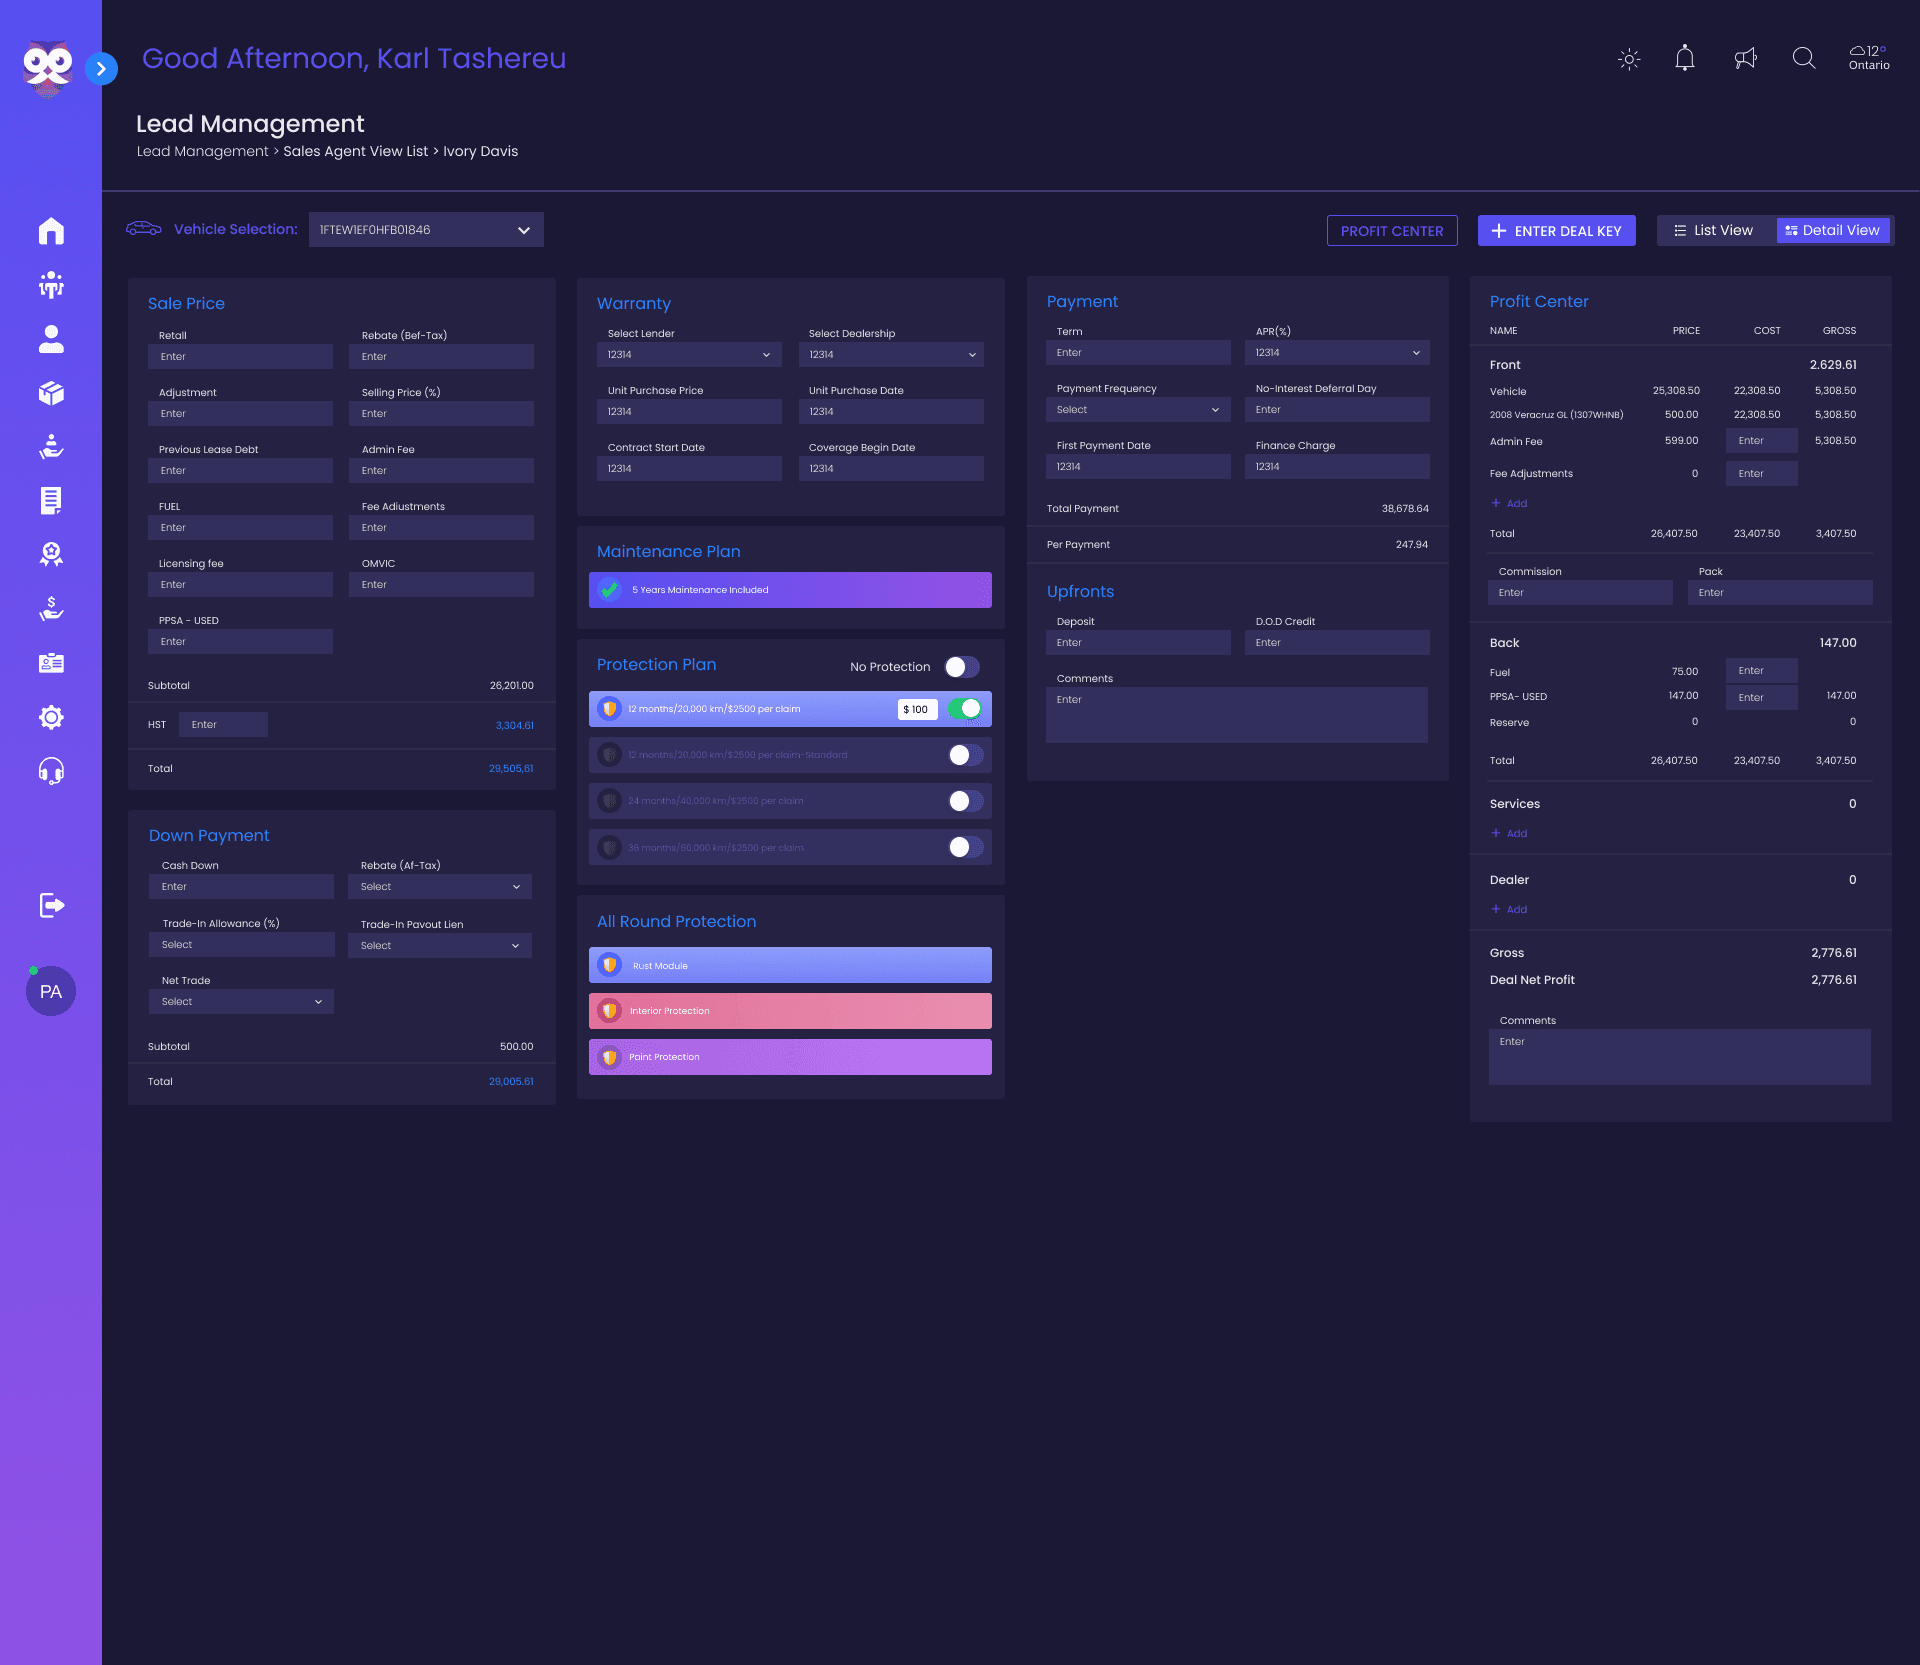Screen dimensions: 1920x1665
Task: Click the Ivory Davis breadcrumb
Action: point(481,151)
